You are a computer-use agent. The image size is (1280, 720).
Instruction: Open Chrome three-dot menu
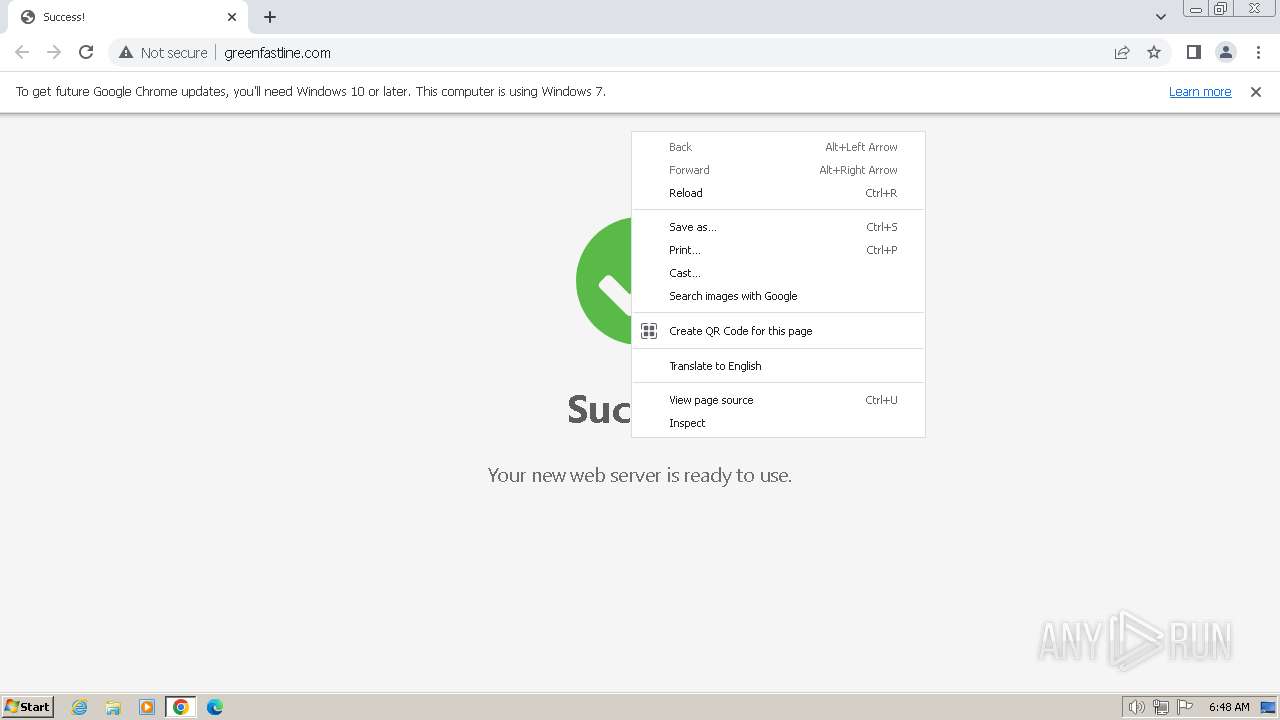point(1258,52)
